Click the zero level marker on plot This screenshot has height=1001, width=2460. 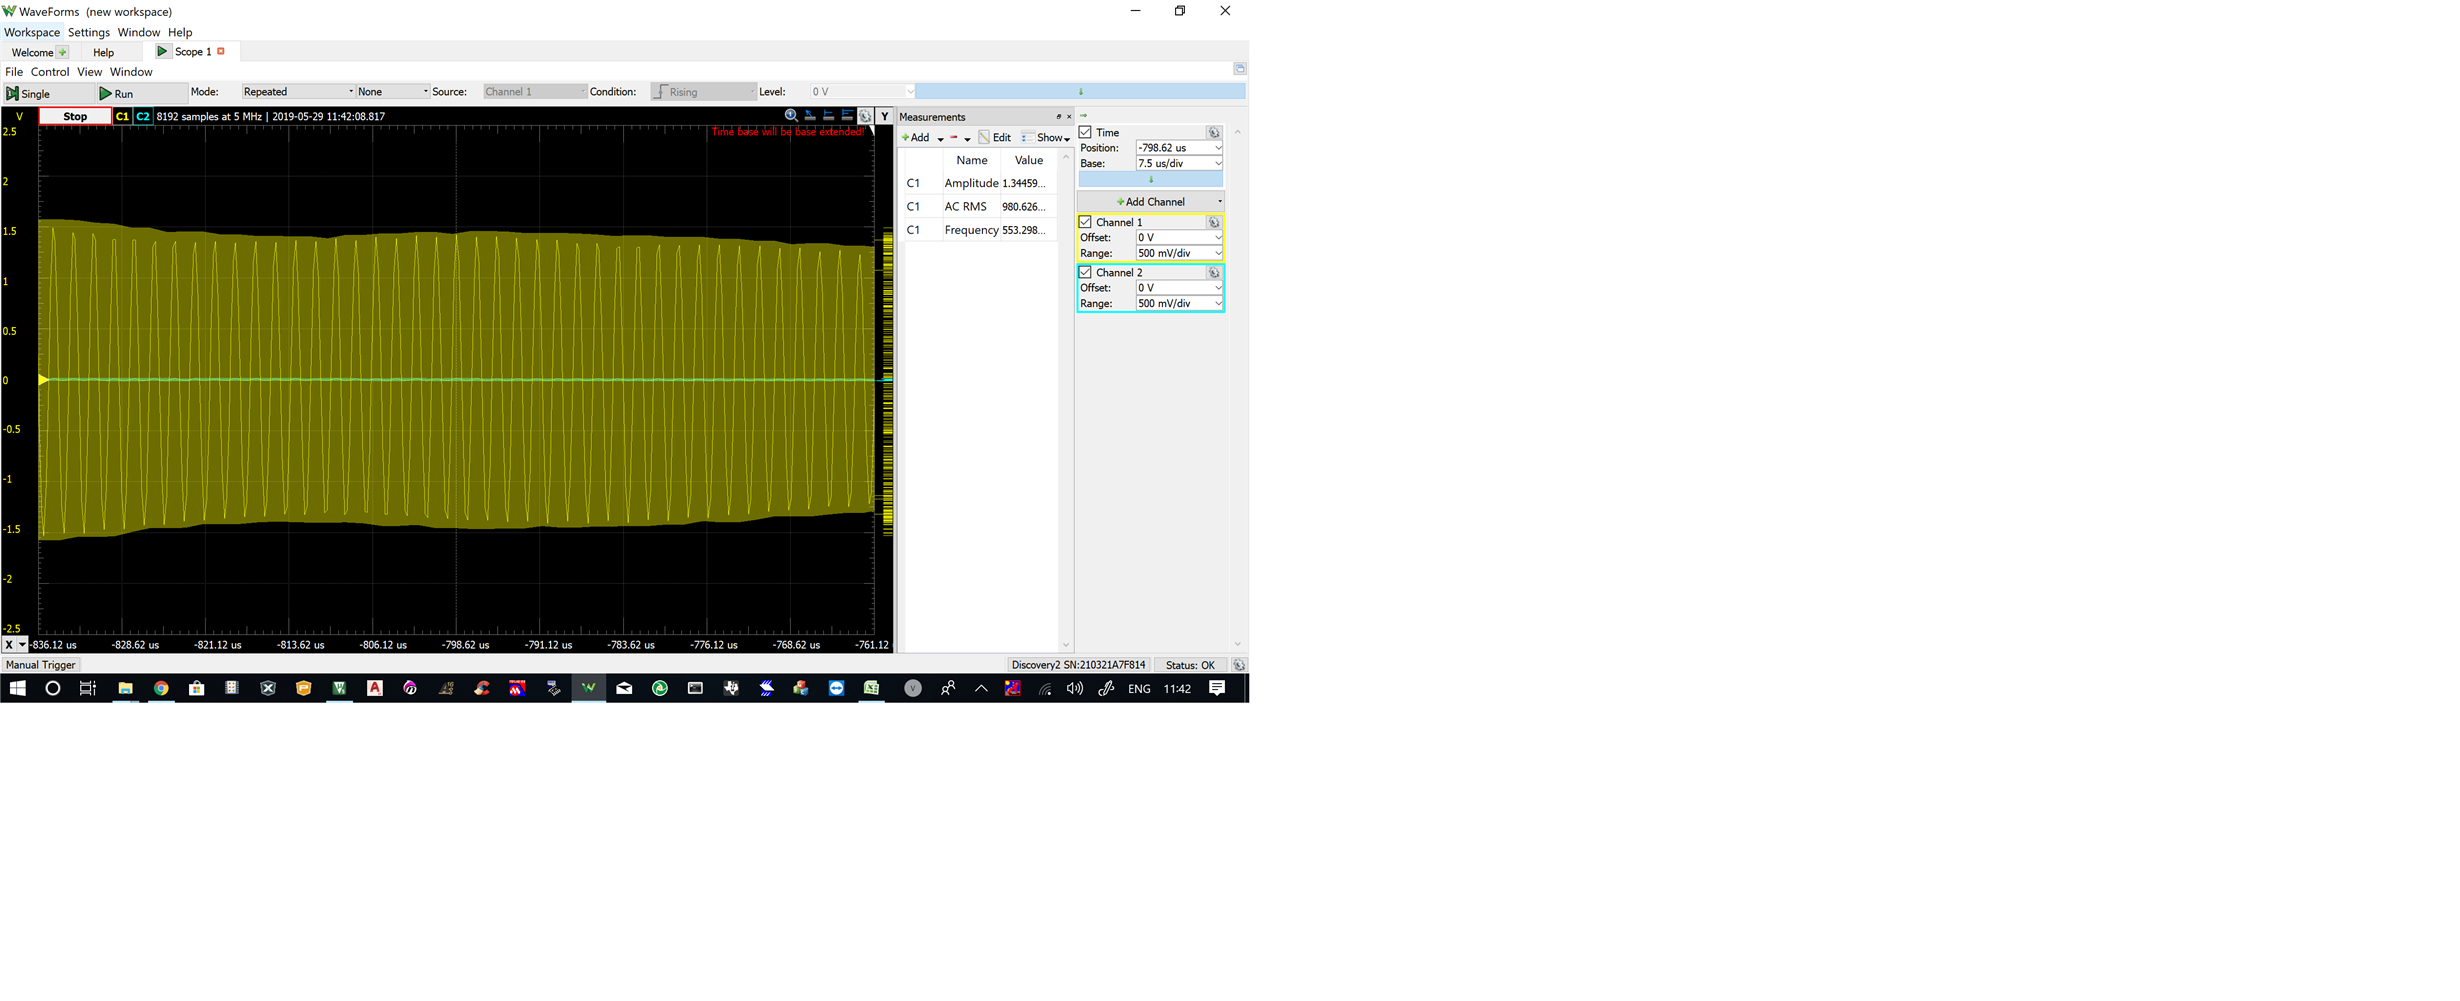[x=43, y=380]
